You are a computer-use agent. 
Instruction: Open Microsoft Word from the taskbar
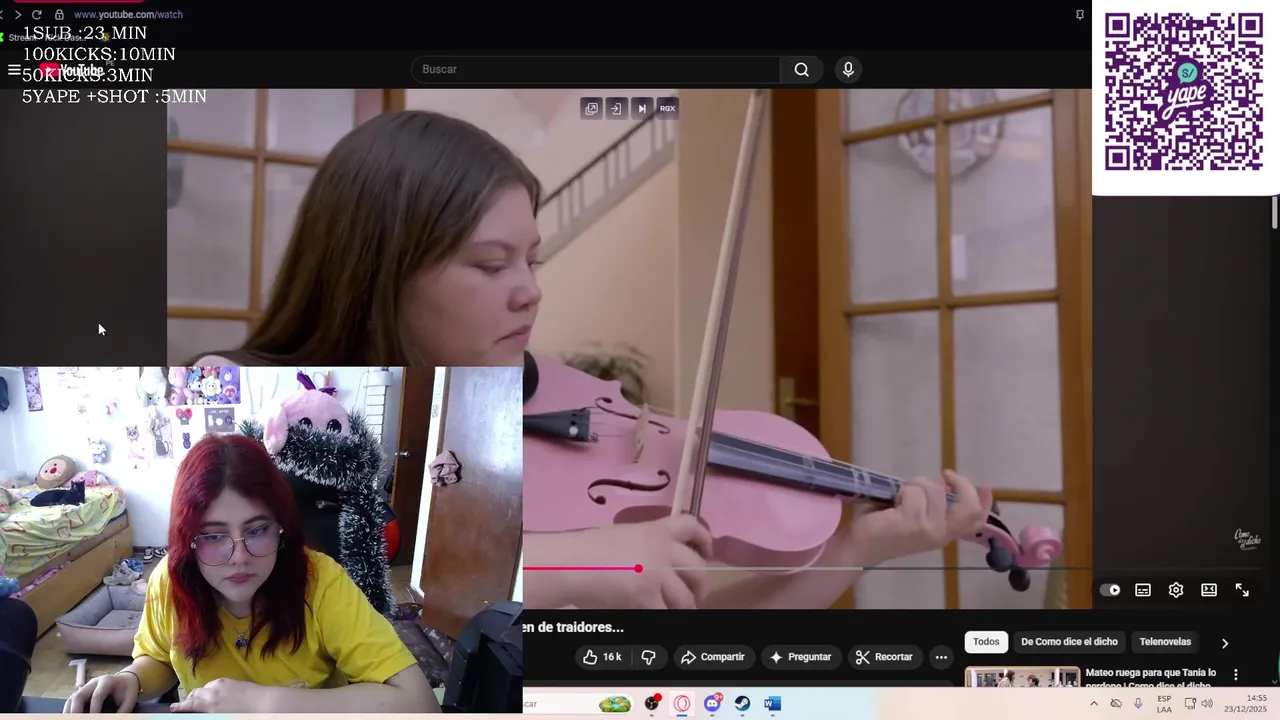771,704
